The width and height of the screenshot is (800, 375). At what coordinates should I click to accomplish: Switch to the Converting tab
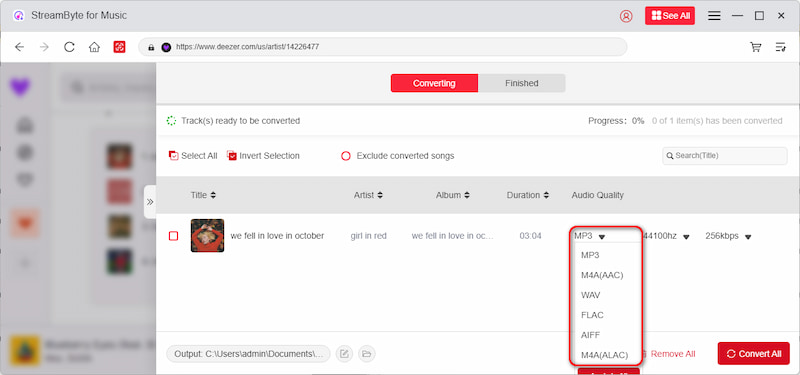pyautogui.click(x=434, y=83)
